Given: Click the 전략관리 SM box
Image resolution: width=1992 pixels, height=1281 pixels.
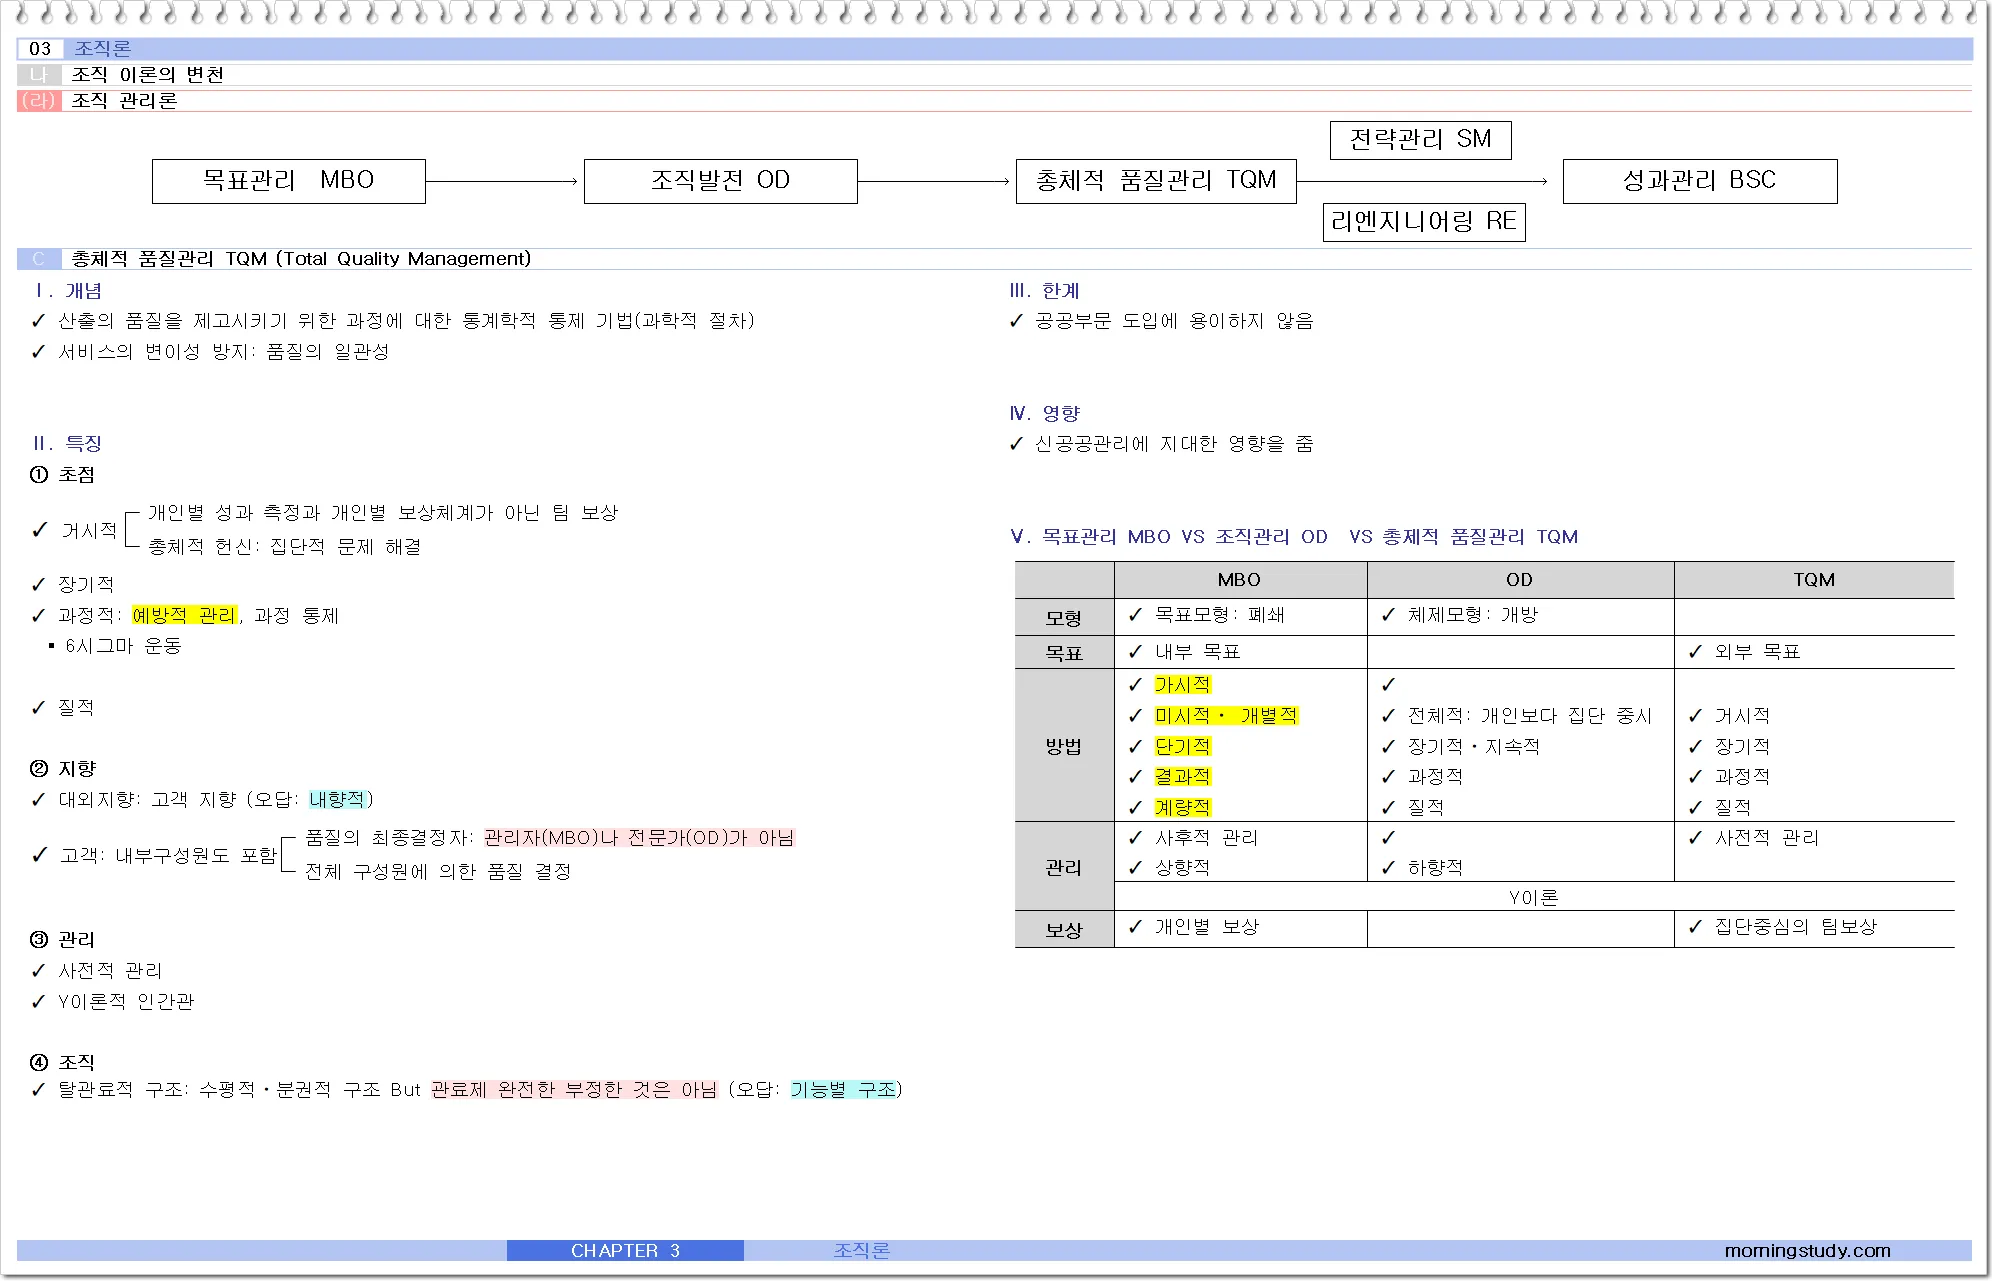Looking at the screenshot, I should 1420,140.
